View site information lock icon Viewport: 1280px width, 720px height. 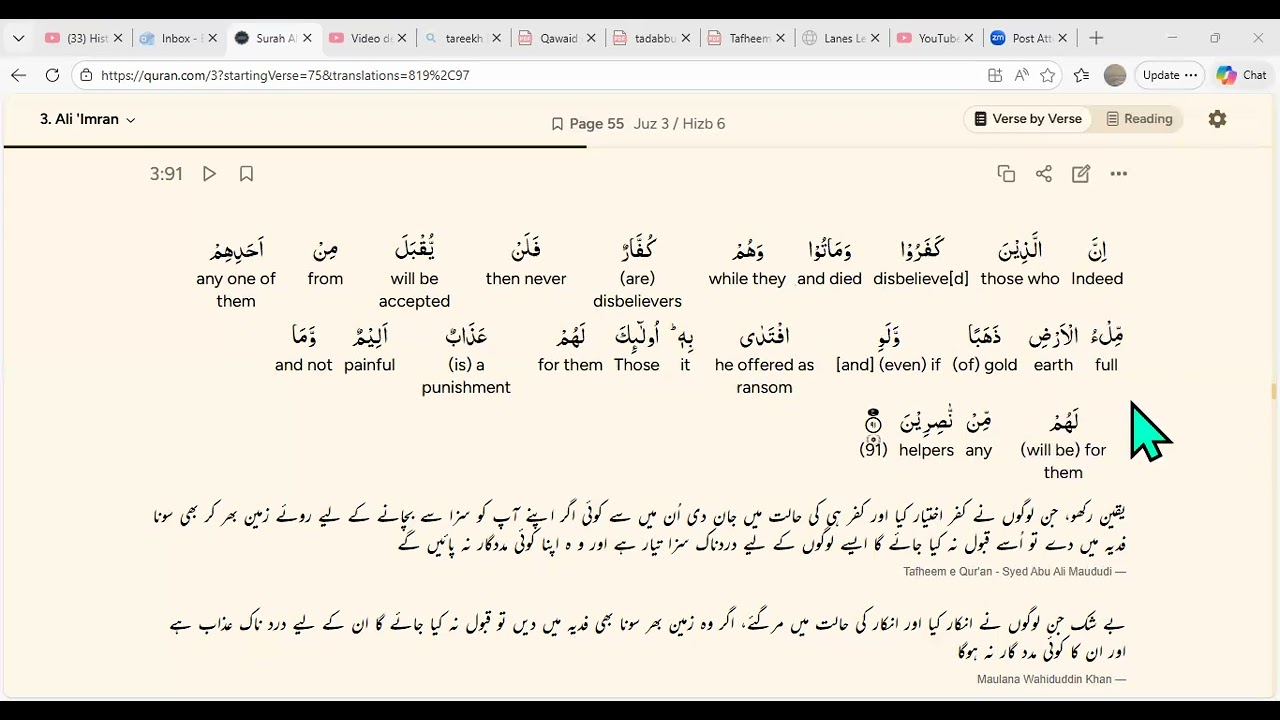pos(87,75)
